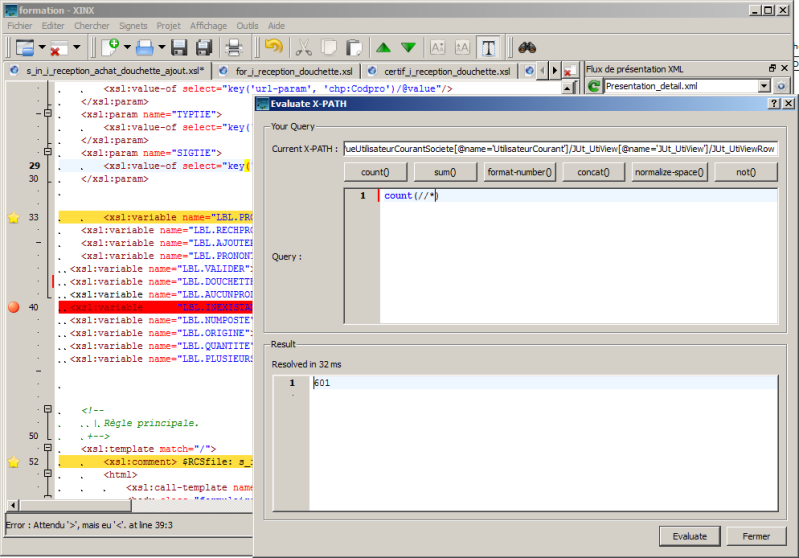This screenshot has height=558, width=799.
Task: Collapse the fold box at xsl:param TYPTIE
Action: [47, 113]
